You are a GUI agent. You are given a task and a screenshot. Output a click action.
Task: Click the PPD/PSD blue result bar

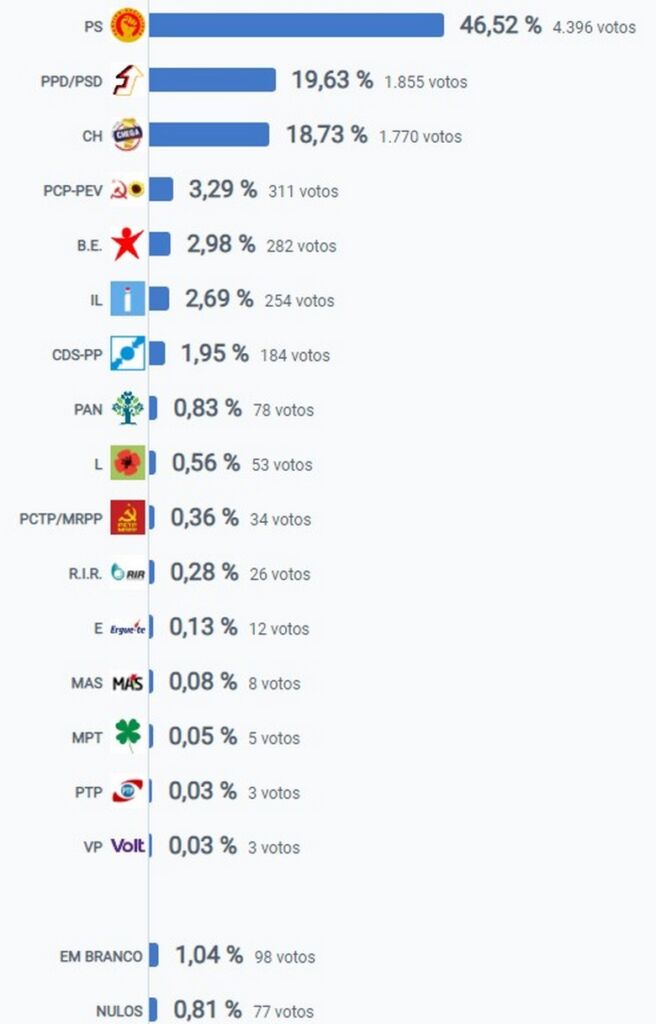click(212, 80)
